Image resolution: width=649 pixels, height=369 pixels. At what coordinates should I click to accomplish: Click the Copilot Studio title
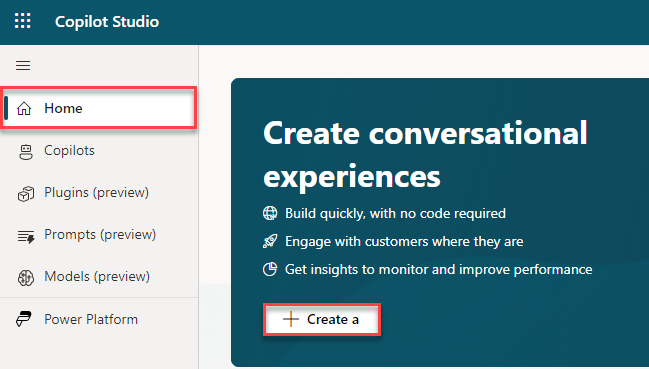click(x=107, y=22)
